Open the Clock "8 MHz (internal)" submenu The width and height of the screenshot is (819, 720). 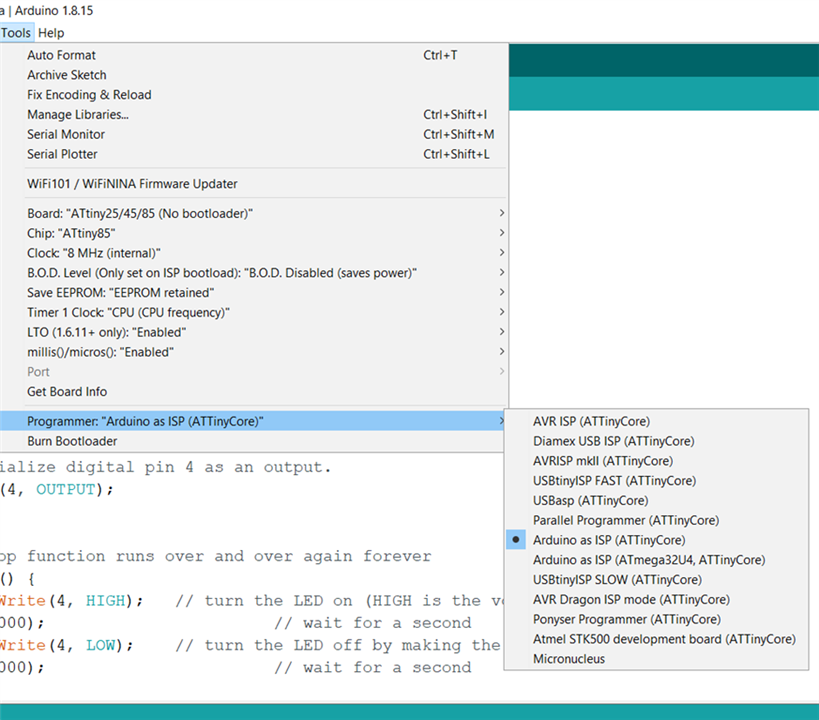pyautogui.click(x=93, y=253)
